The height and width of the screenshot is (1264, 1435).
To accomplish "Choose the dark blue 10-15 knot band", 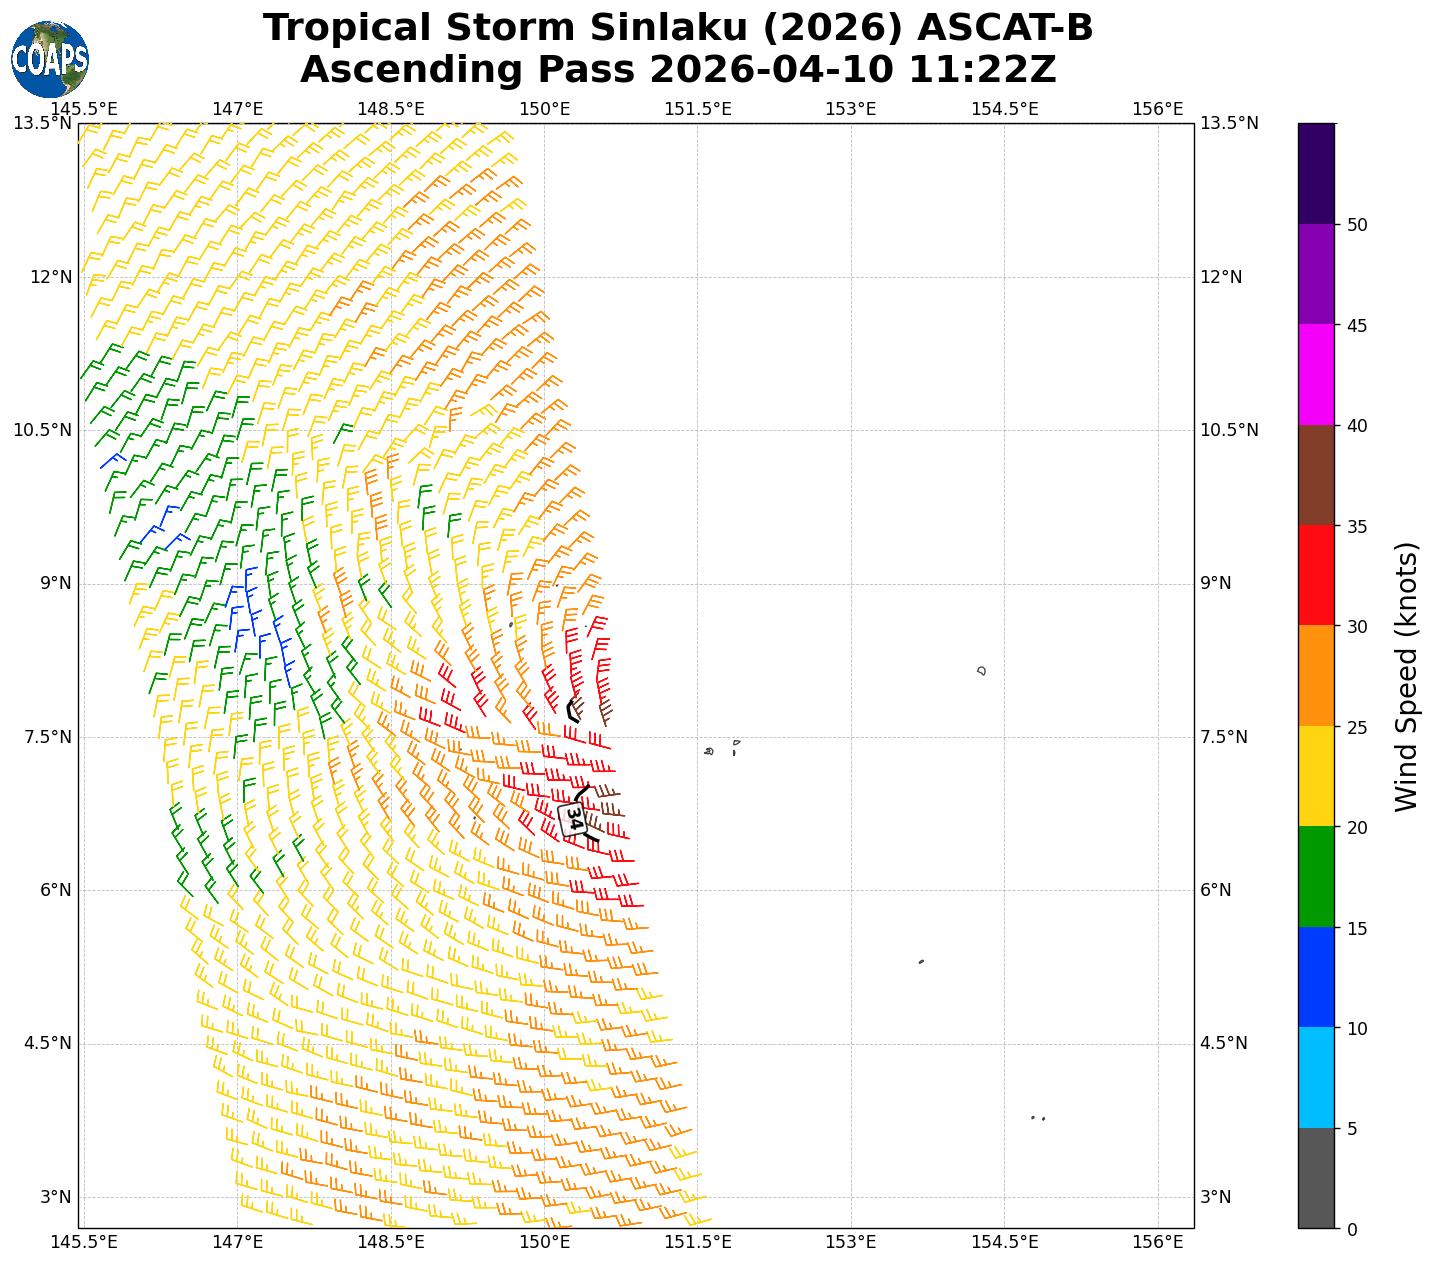I will point(1315,977).
